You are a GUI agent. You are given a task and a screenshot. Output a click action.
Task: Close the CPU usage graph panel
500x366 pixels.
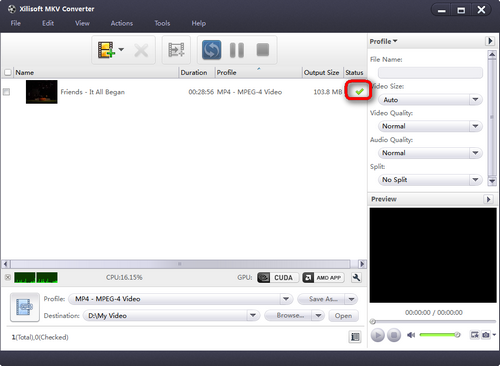tap(8, 277)
